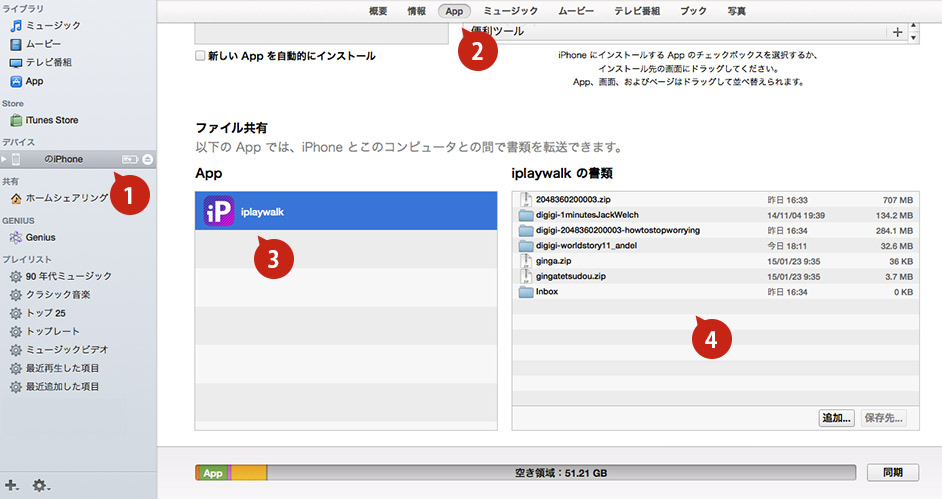Switch to the 概要 tab
942x499 pixels.
pyautogui.click(x=378, y=11)
